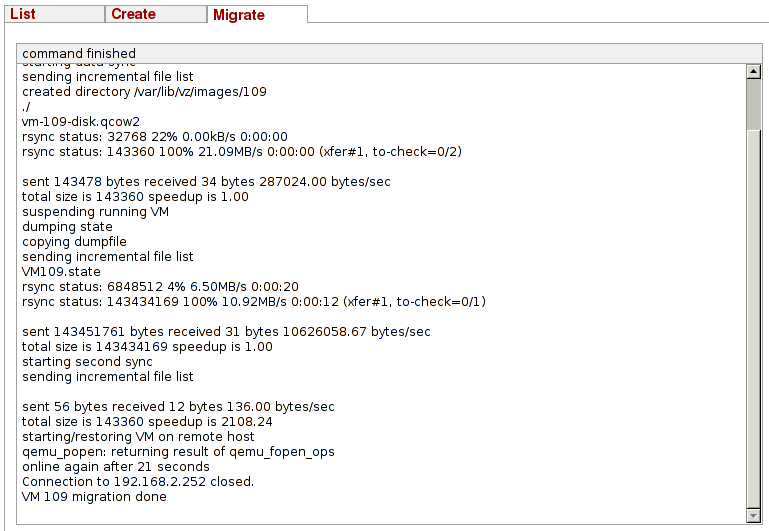Click 'total size is 143434169 speedup is 1.00'

[147, 347]
